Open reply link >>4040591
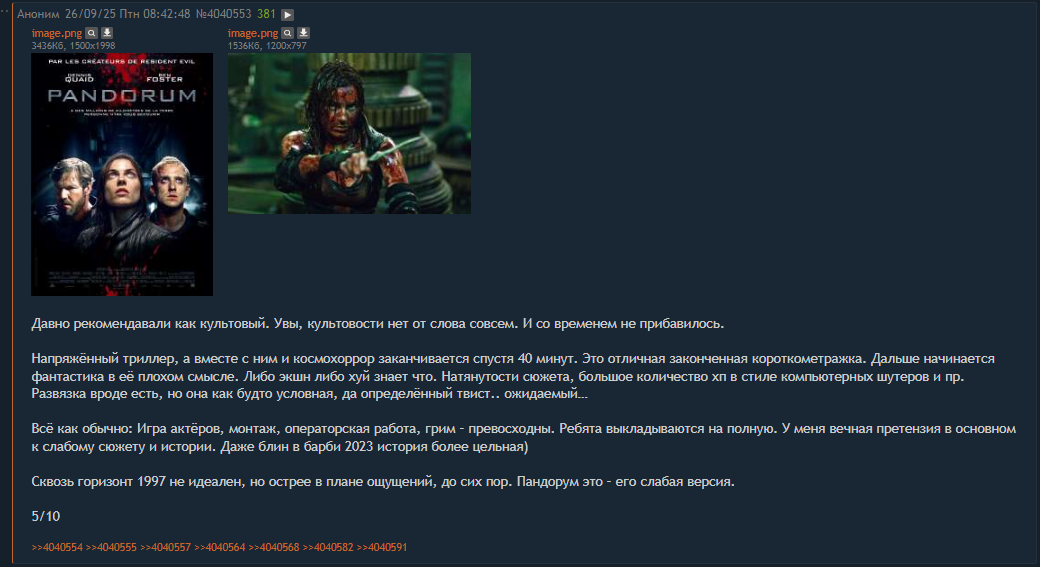 (382, 548)
